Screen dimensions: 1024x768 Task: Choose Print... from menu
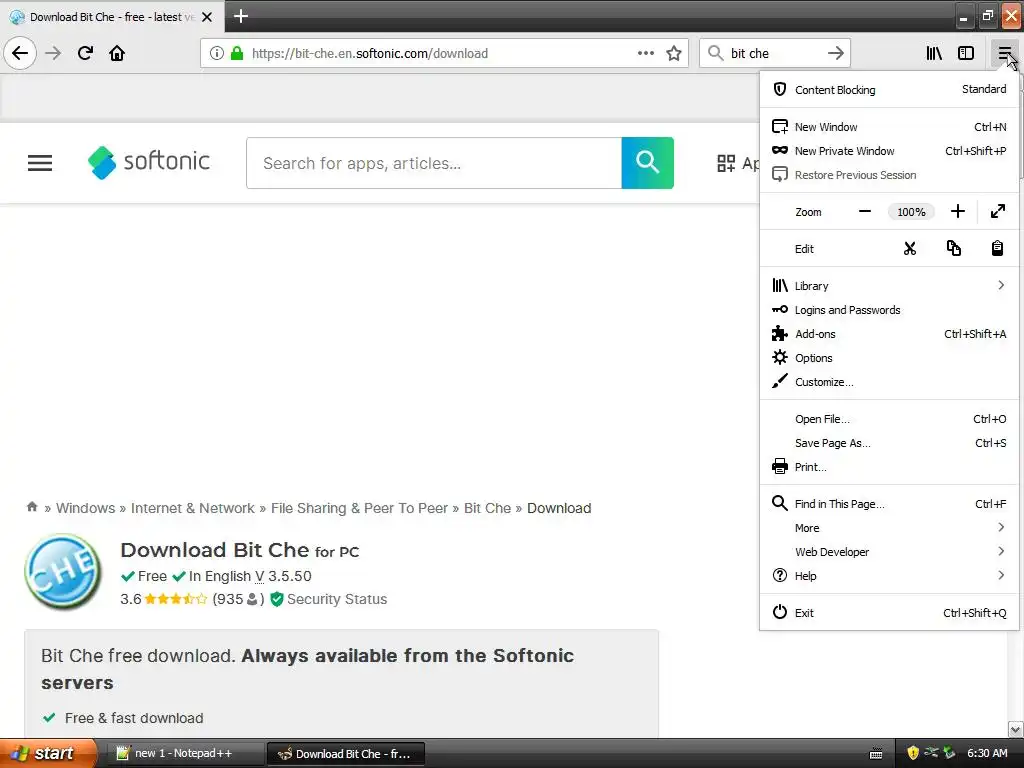[889, 467]
